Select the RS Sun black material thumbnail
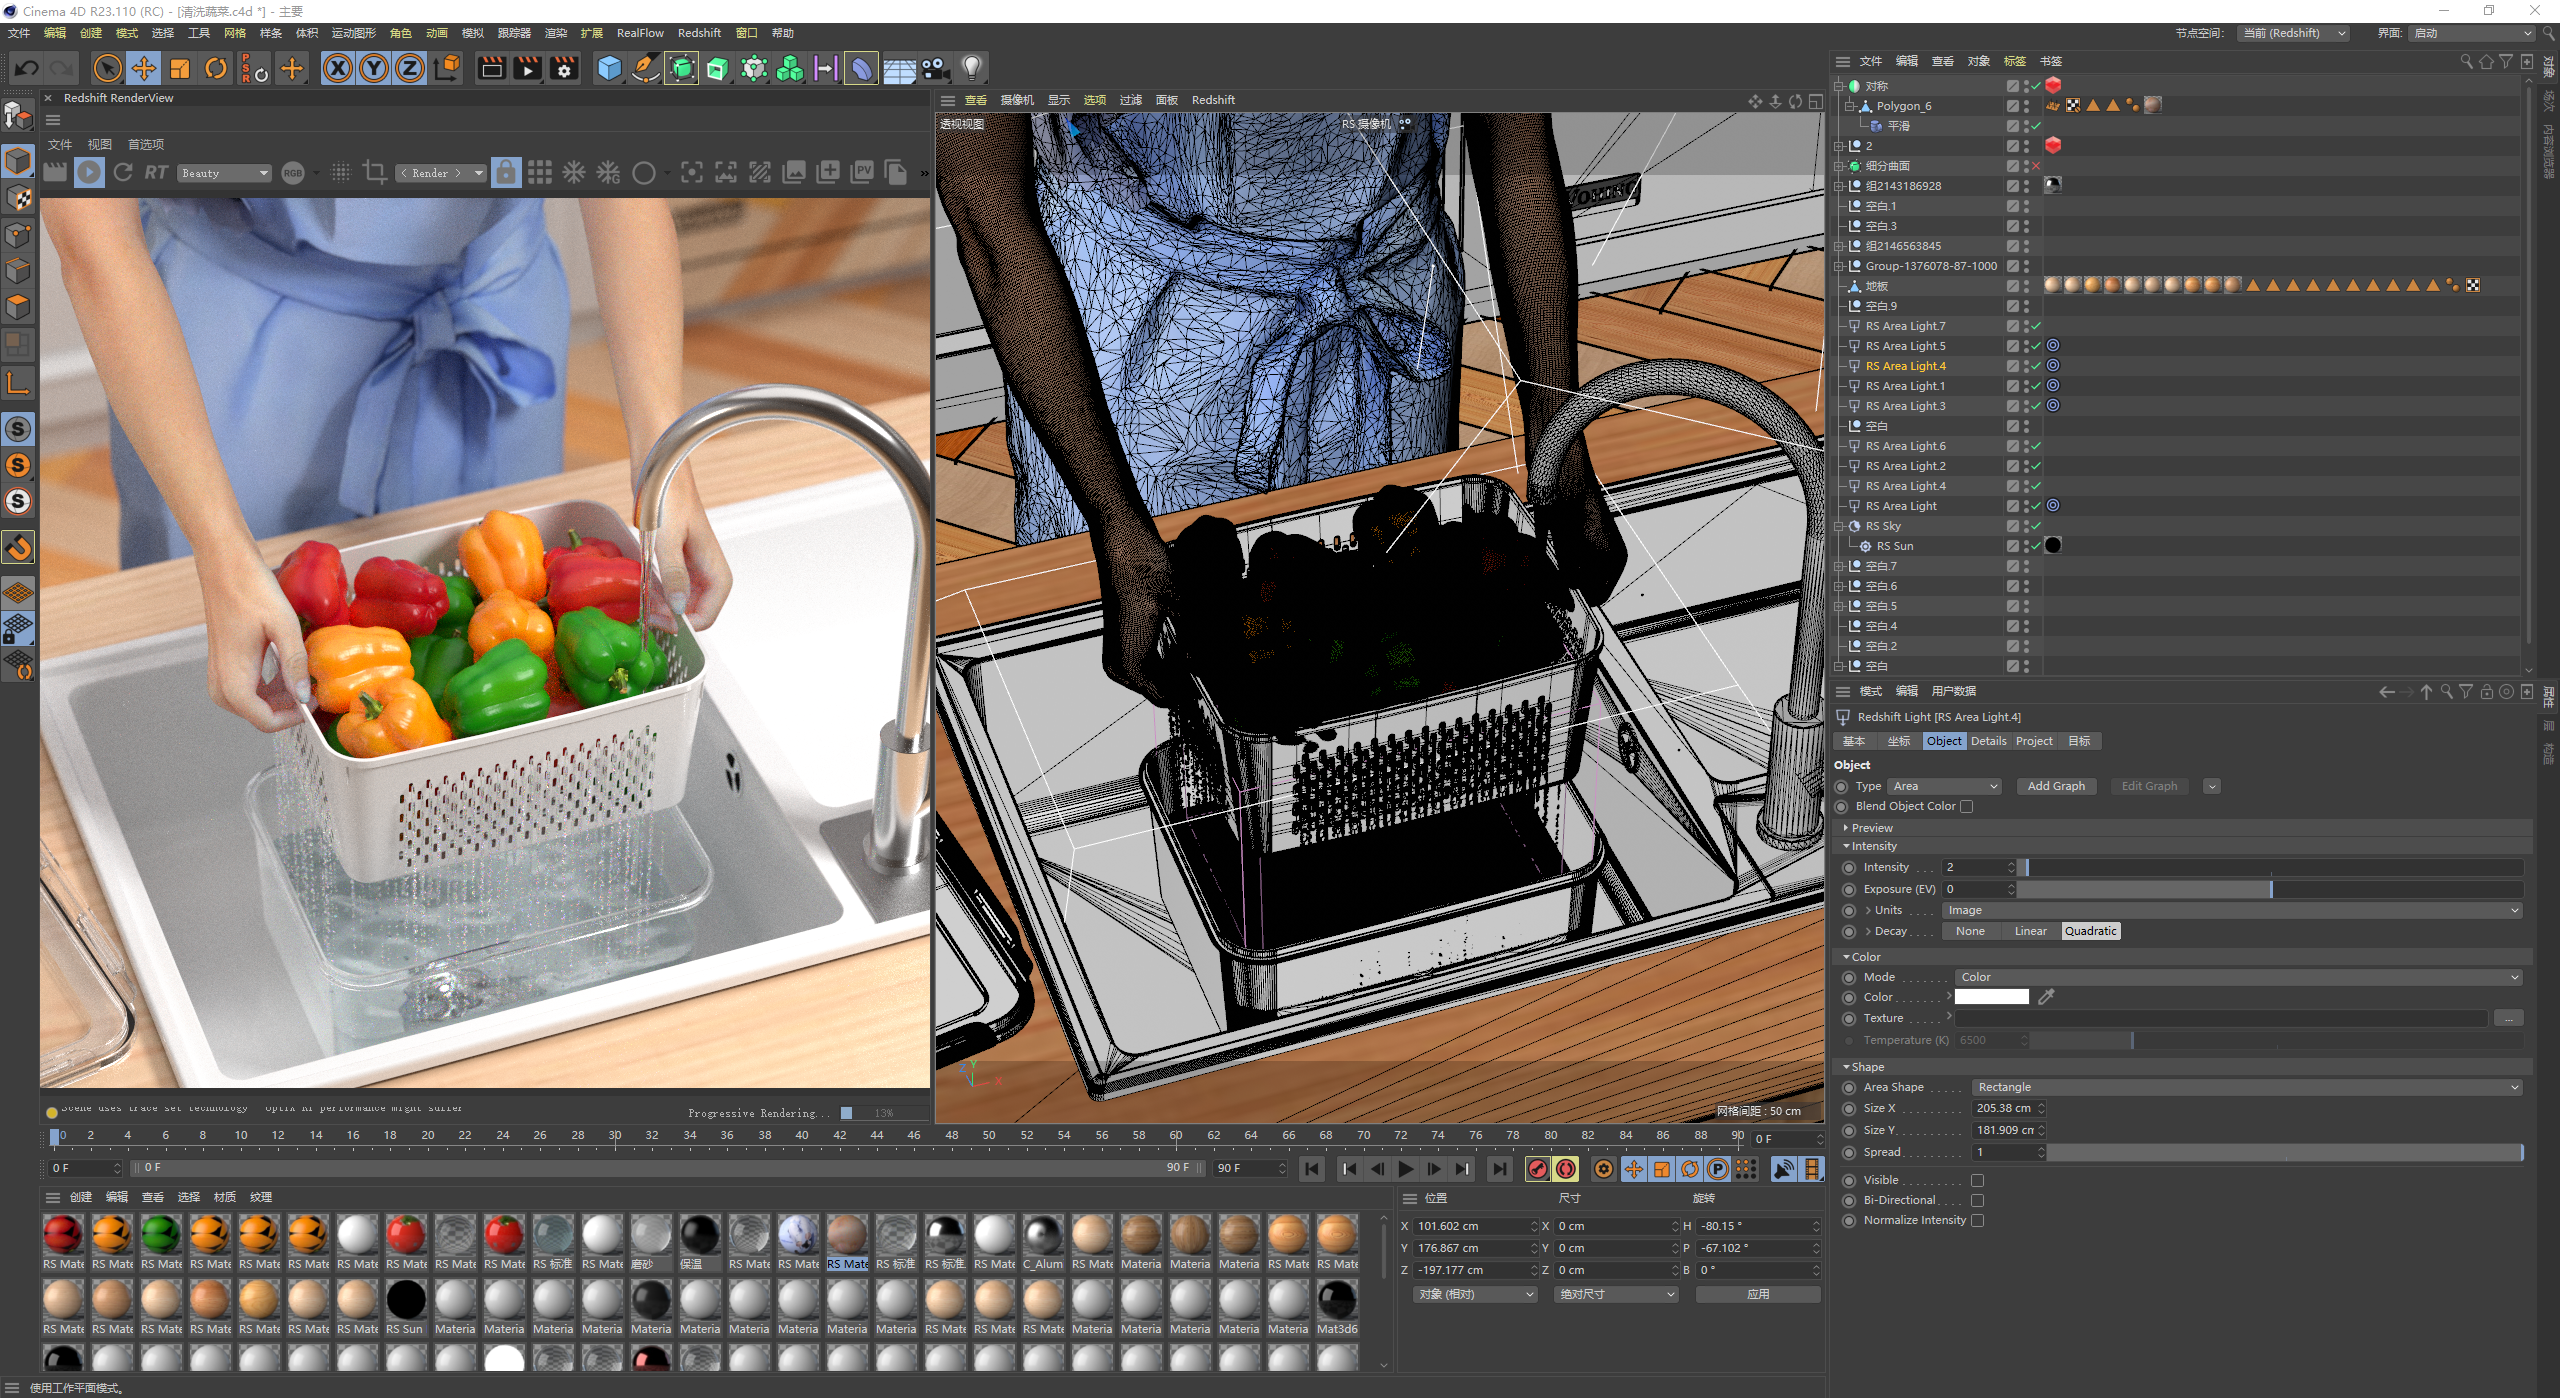2560x1398 pixels. pyautogui.click(x=405, y=1300)
